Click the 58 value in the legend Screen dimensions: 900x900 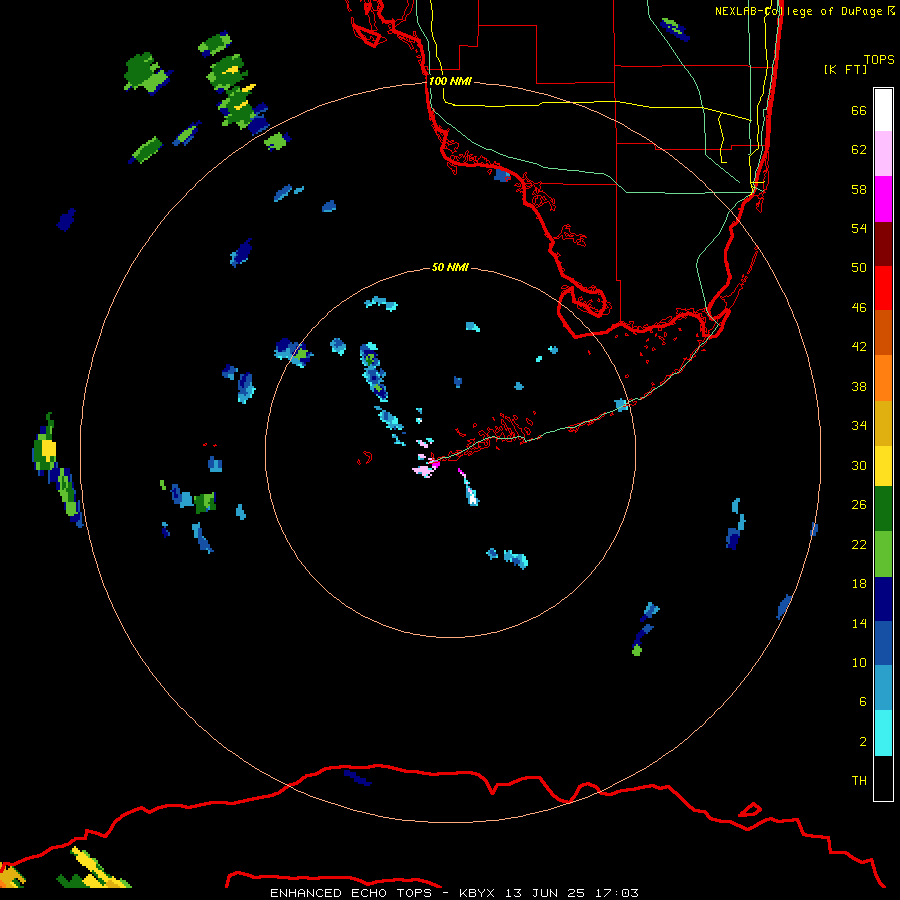coord(859,189)
